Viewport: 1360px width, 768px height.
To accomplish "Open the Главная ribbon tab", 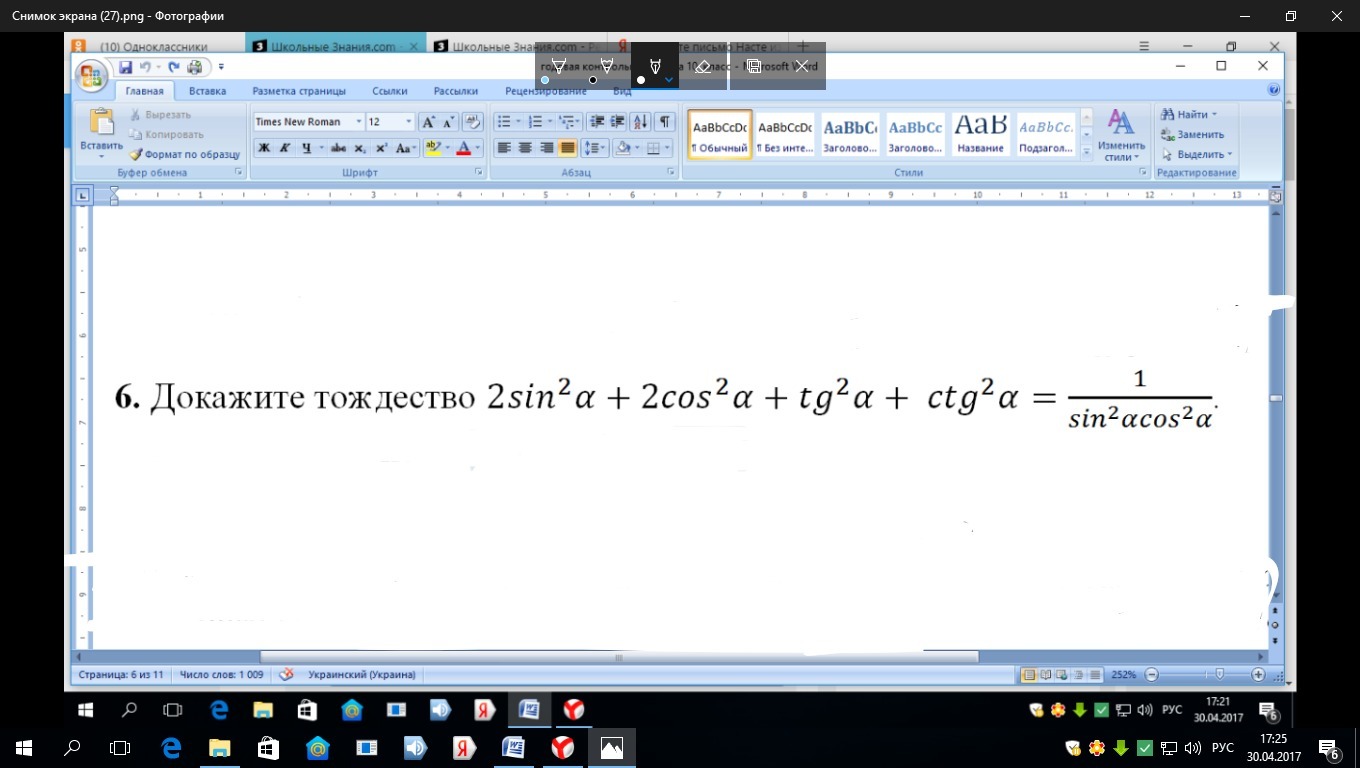I will point(144,91).
